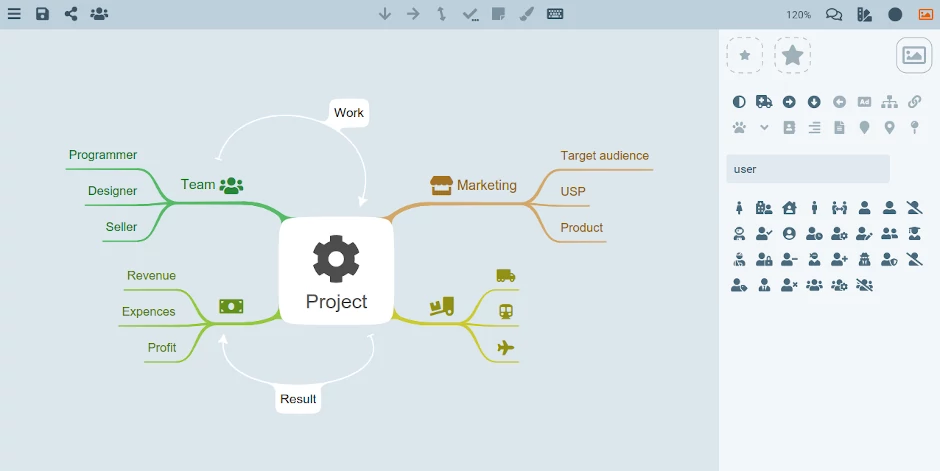
Task: Pick the graduate user icon
Action: click(x=914, y=234)
